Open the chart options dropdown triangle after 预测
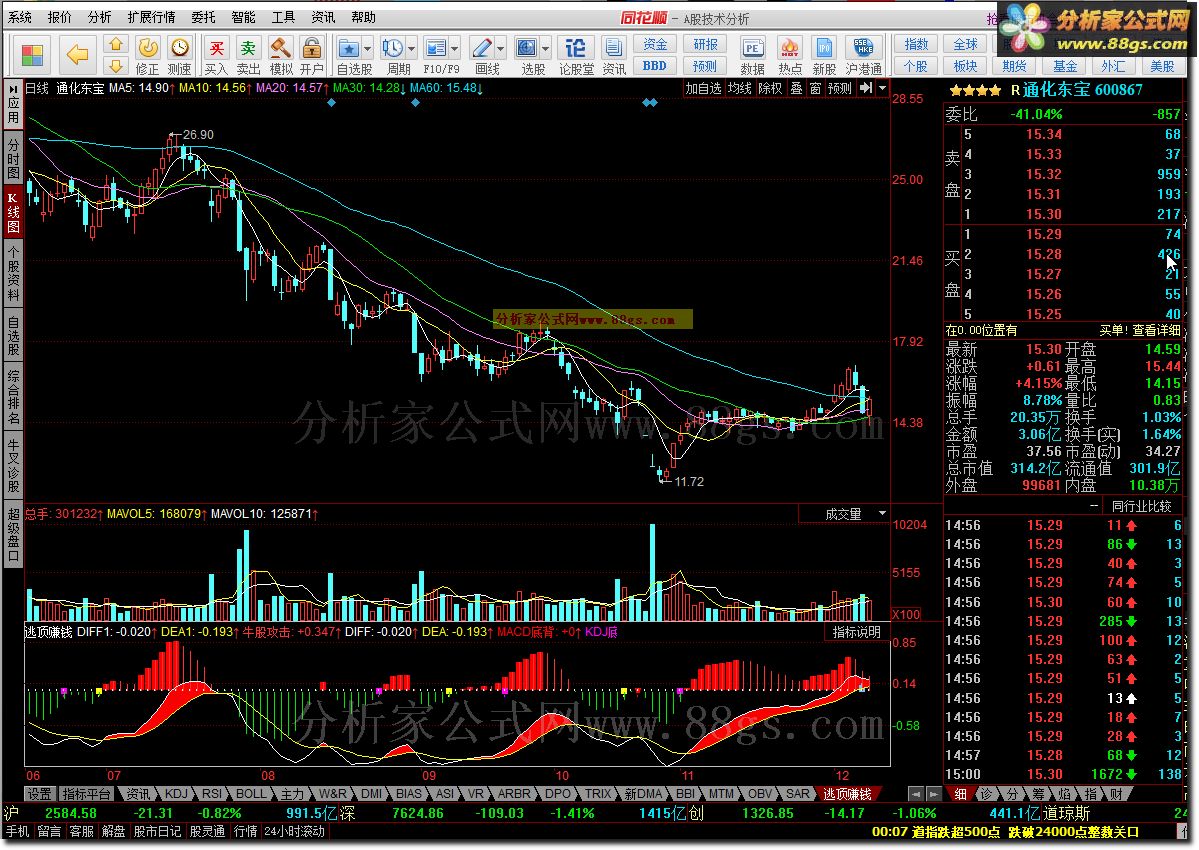 click(882, 88)
